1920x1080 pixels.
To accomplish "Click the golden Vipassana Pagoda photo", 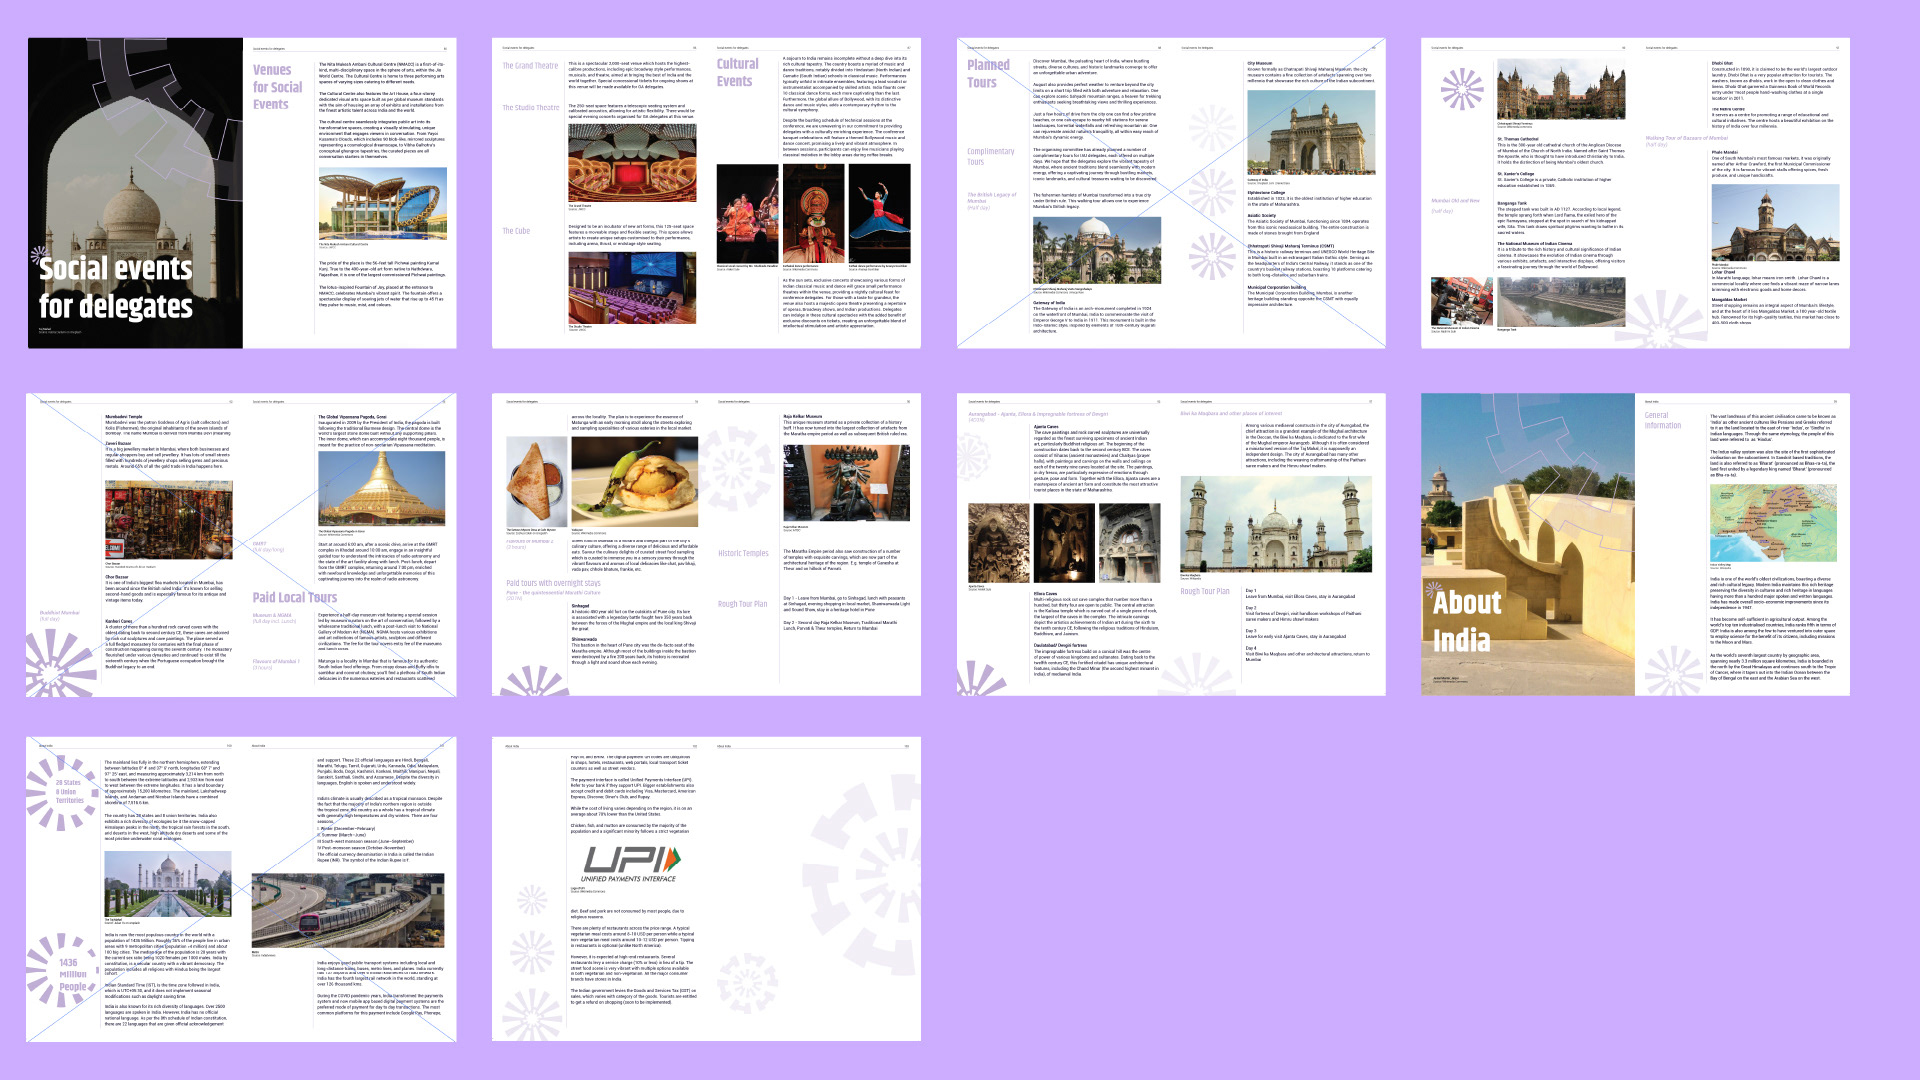I will pos(381,489).
